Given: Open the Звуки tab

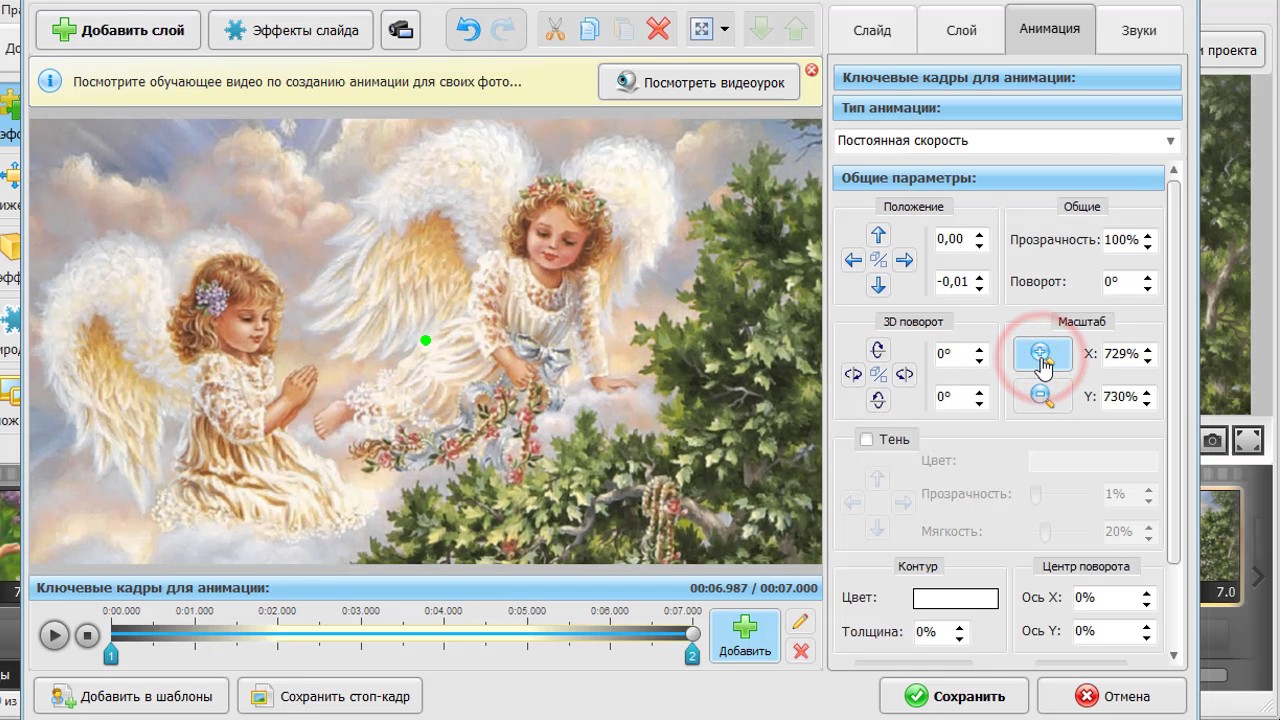Looking at the screenshot, I should click(1139, 30).
